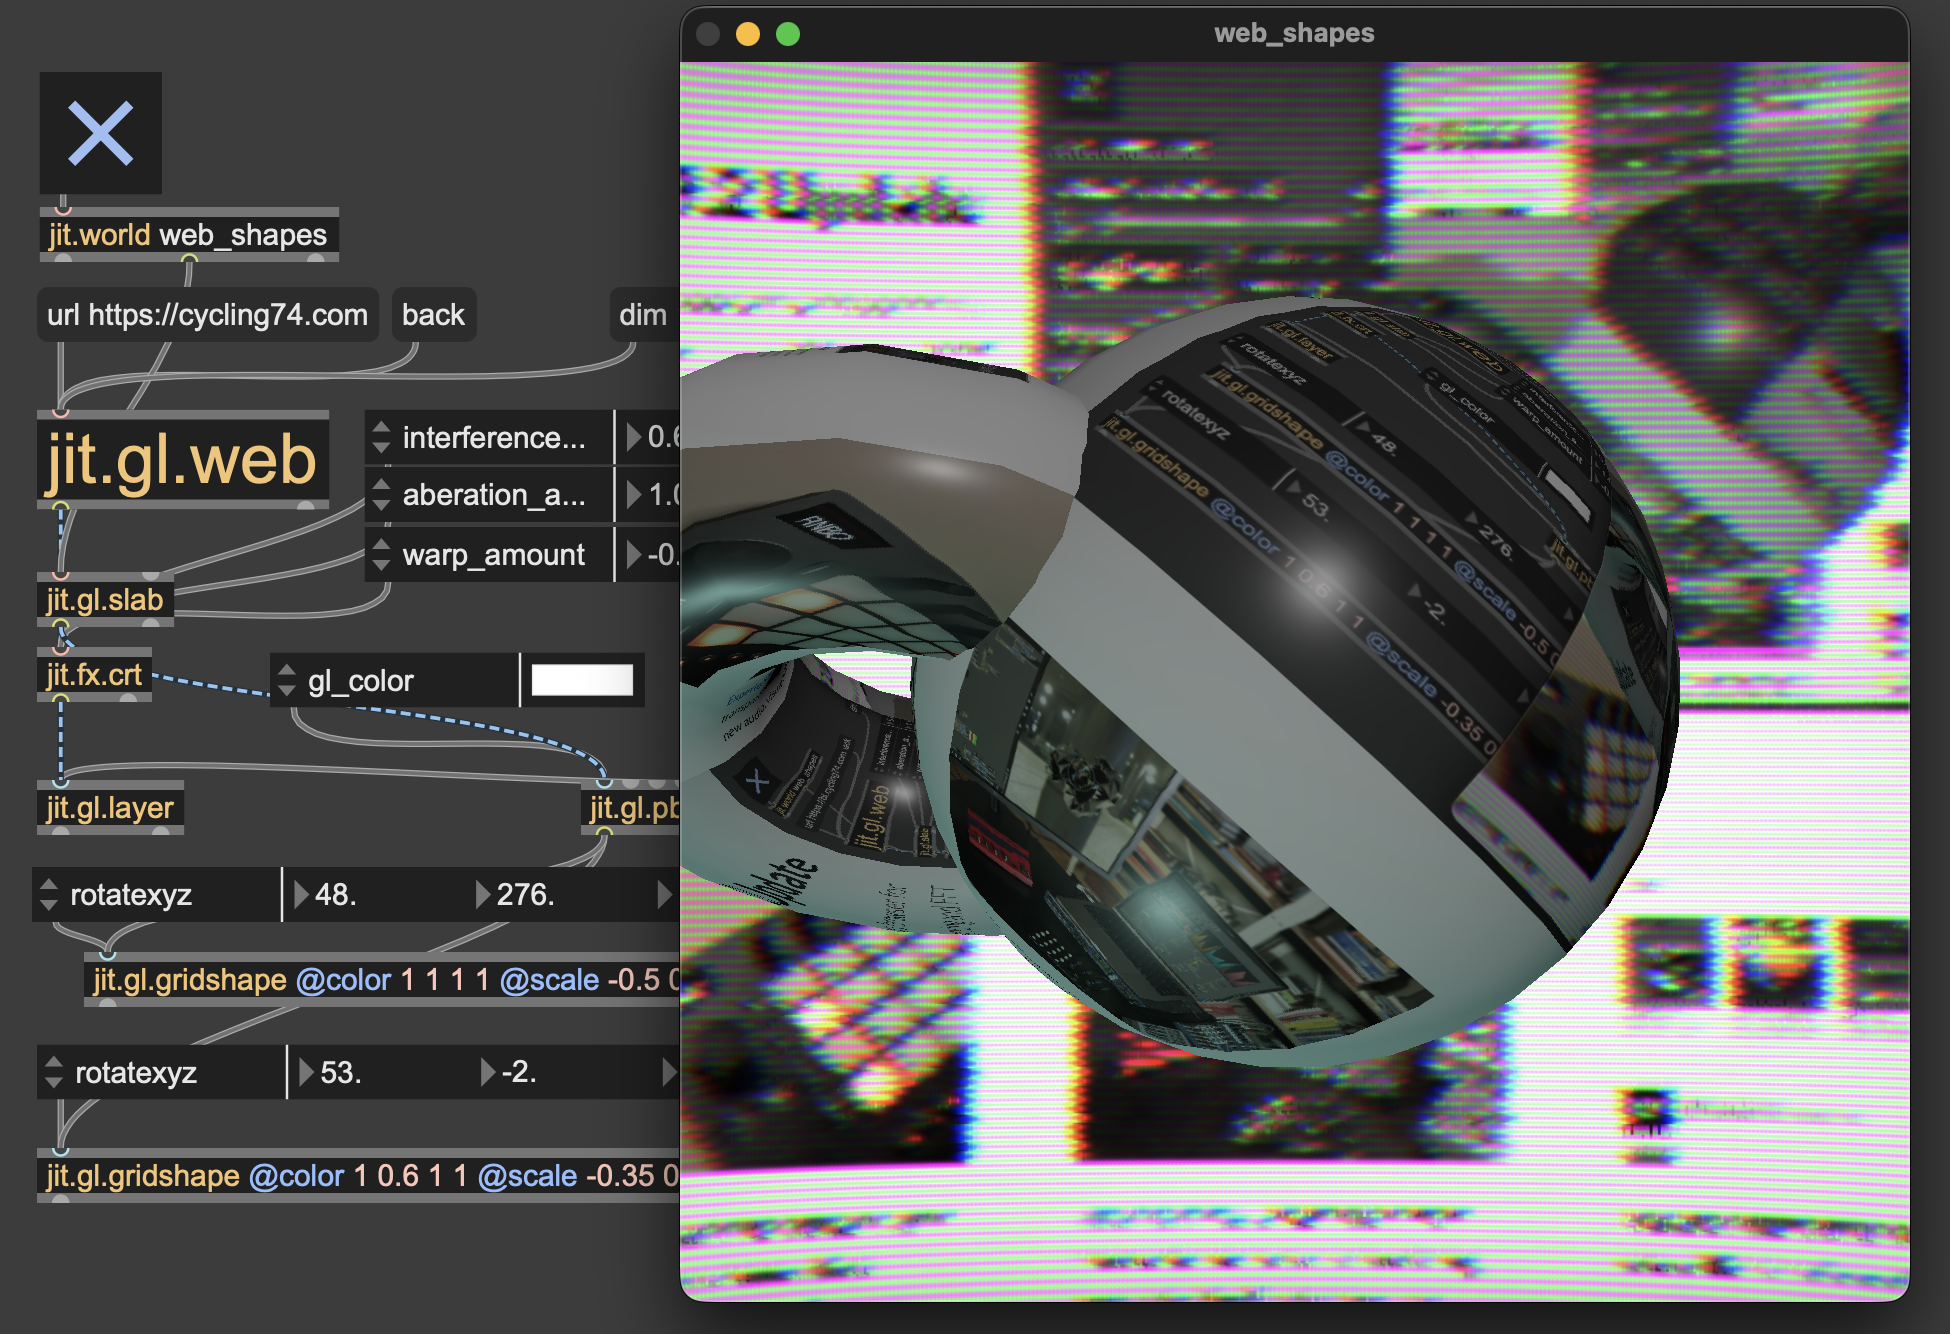Open the second rotatexyz menu arrows
The height and width of the screenshot is (1334, 1950).
tap(54, 1072)
